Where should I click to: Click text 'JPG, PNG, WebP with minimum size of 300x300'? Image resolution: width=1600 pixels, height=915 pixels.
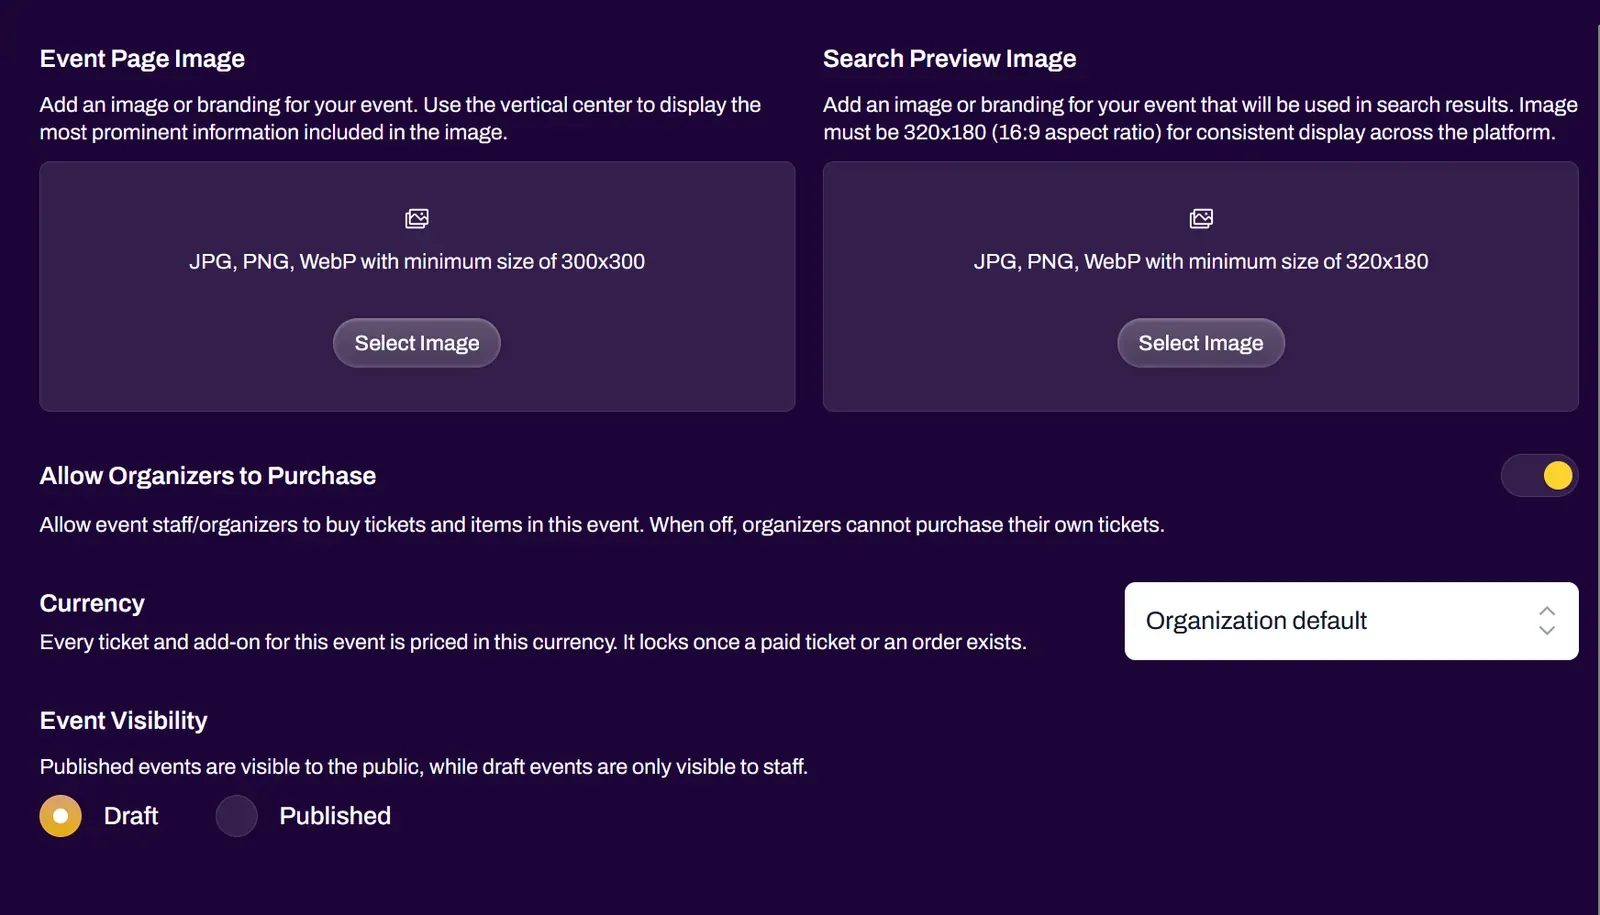[x=417, y=262]
